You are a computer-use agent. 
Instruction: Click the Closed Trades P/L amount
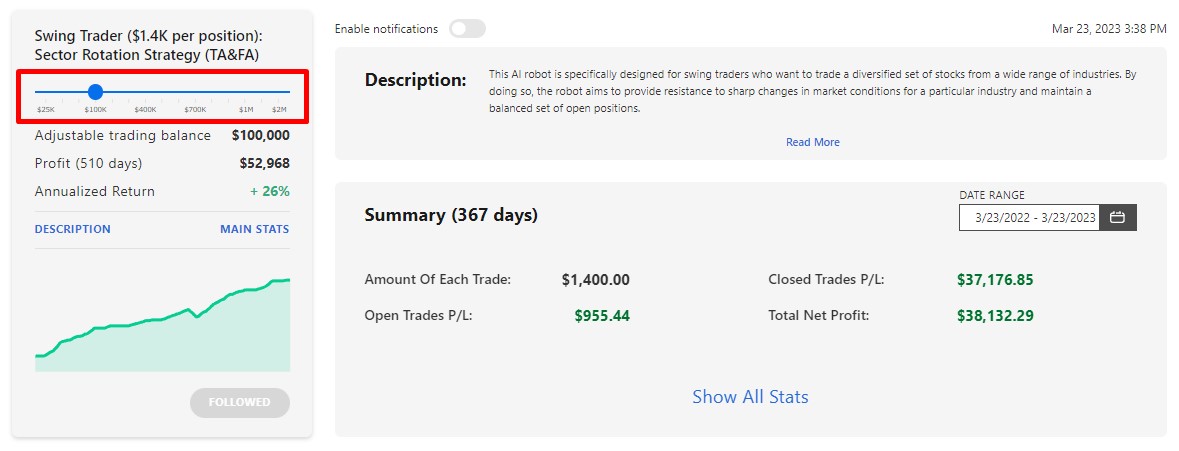tap(995, 280)
